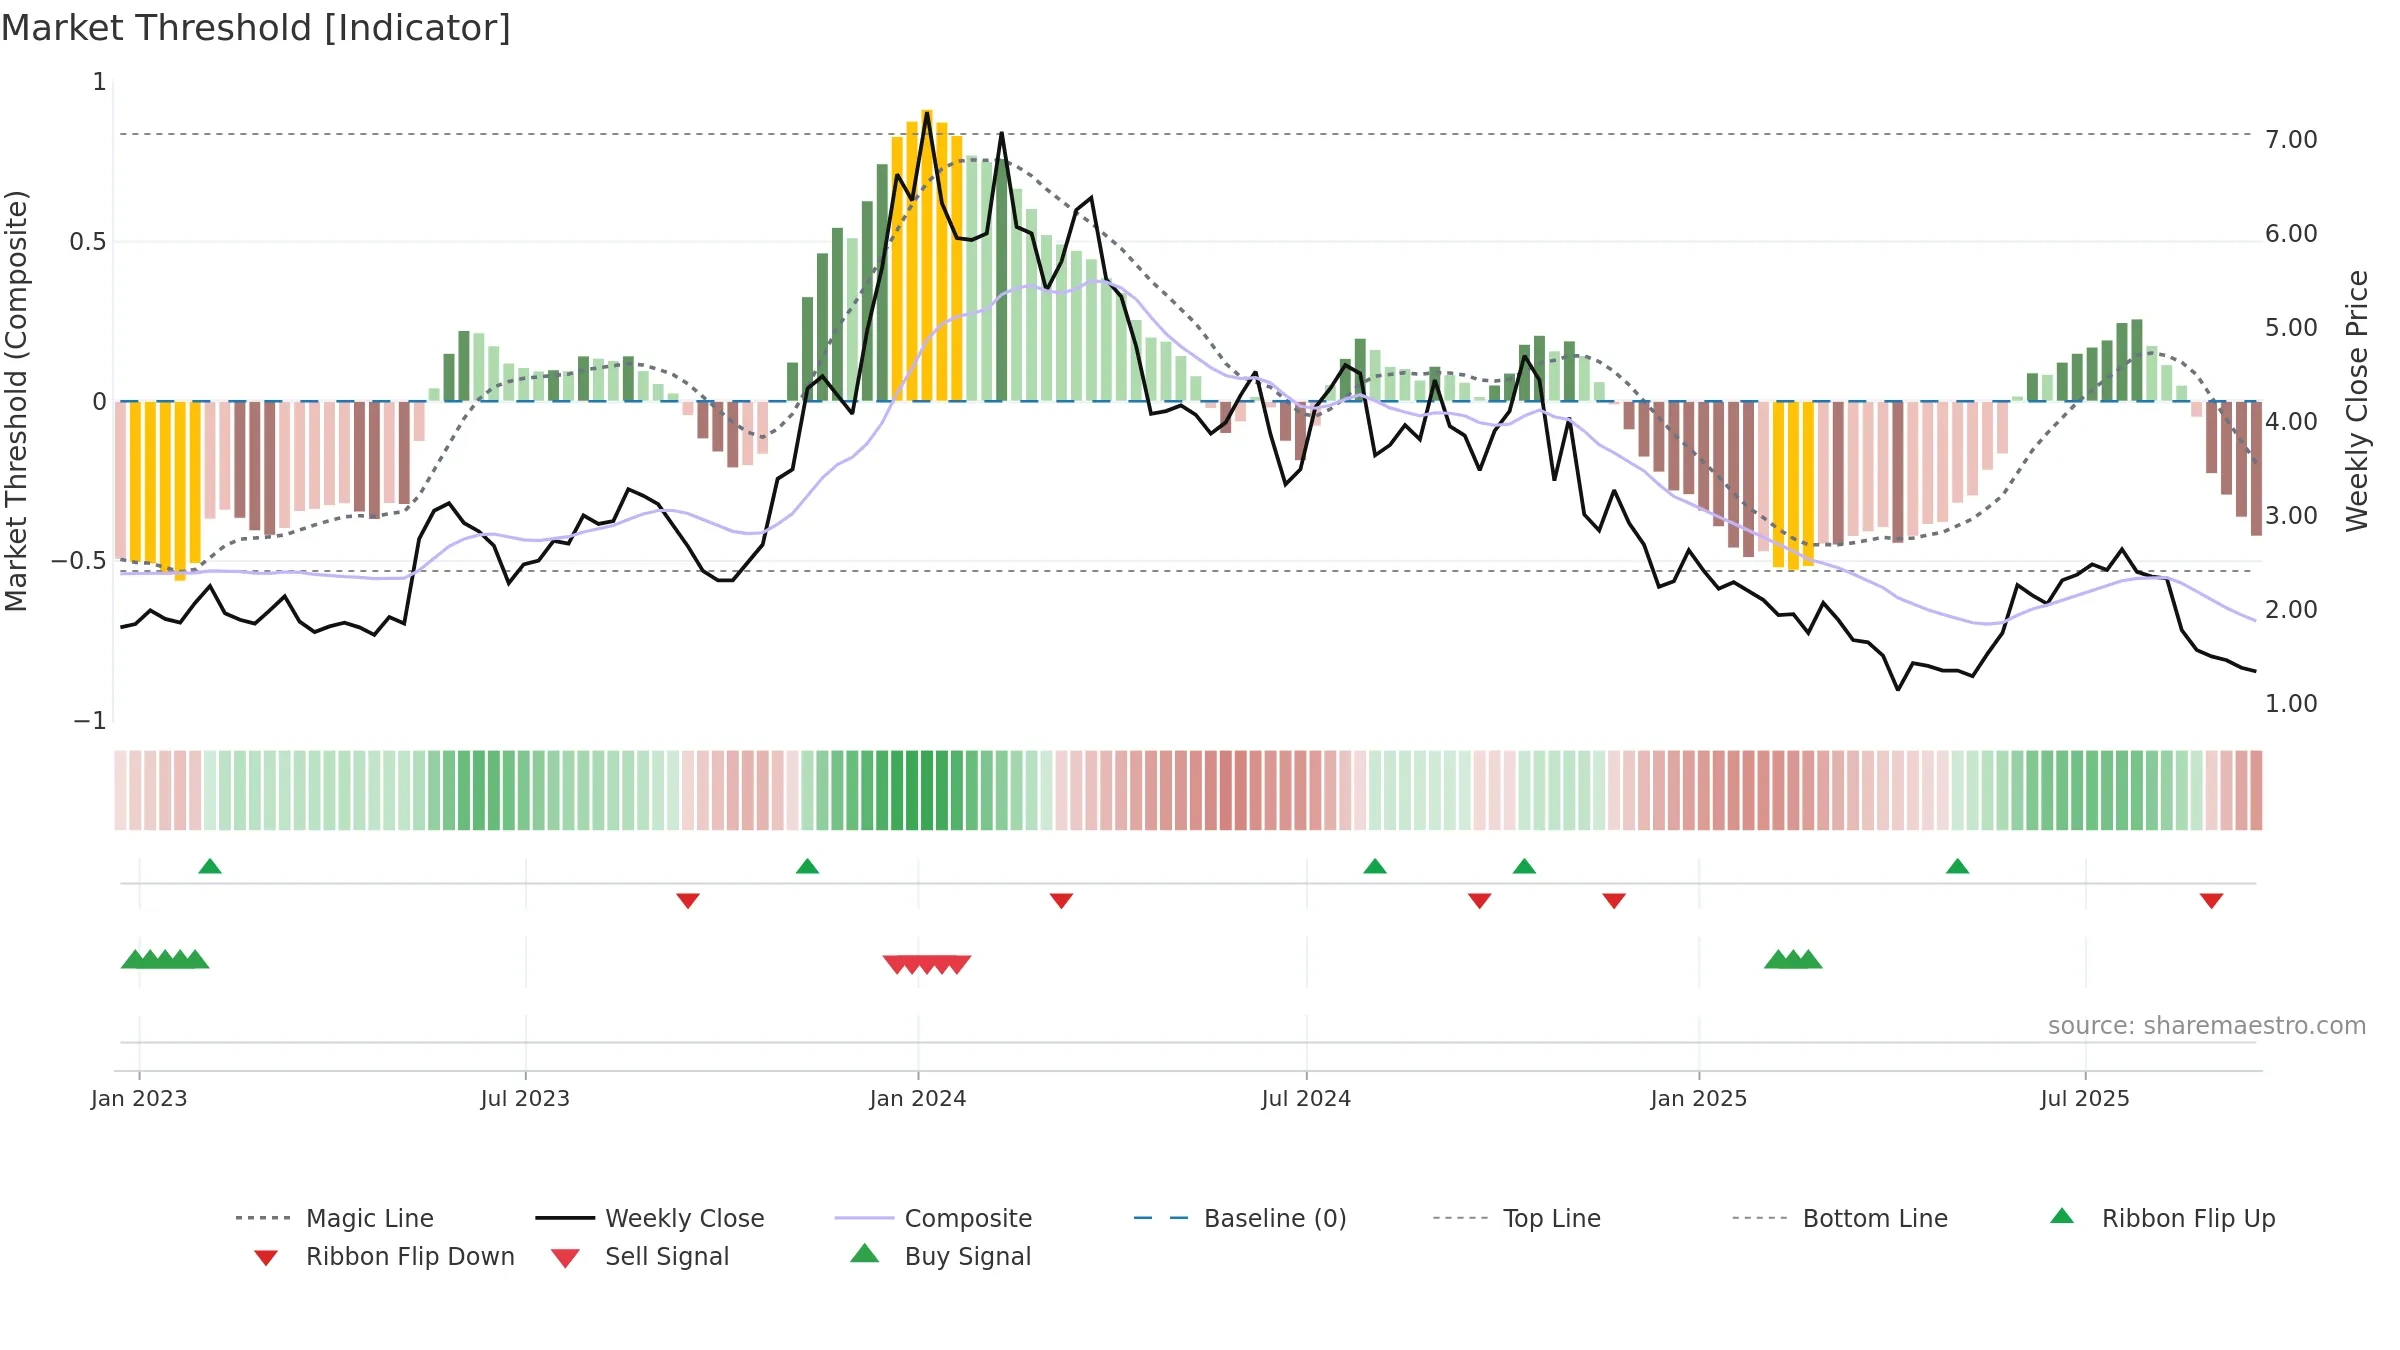Click the Market Threshold [Indicator] chart title
2400x1350 pixels.
[x=256, y=28]
